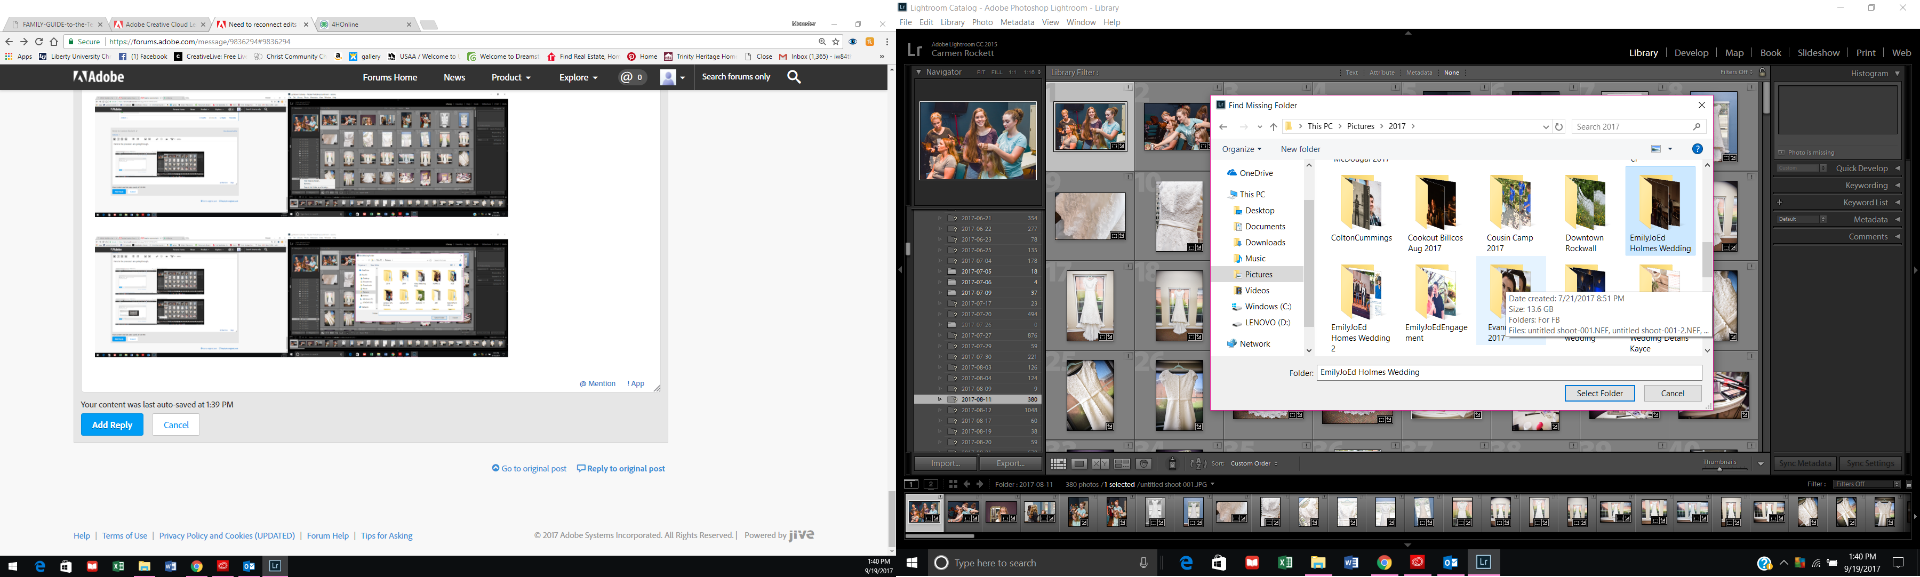Click microphone icon in taskbar search box

pyautogui.click(x=1143, y=563)
